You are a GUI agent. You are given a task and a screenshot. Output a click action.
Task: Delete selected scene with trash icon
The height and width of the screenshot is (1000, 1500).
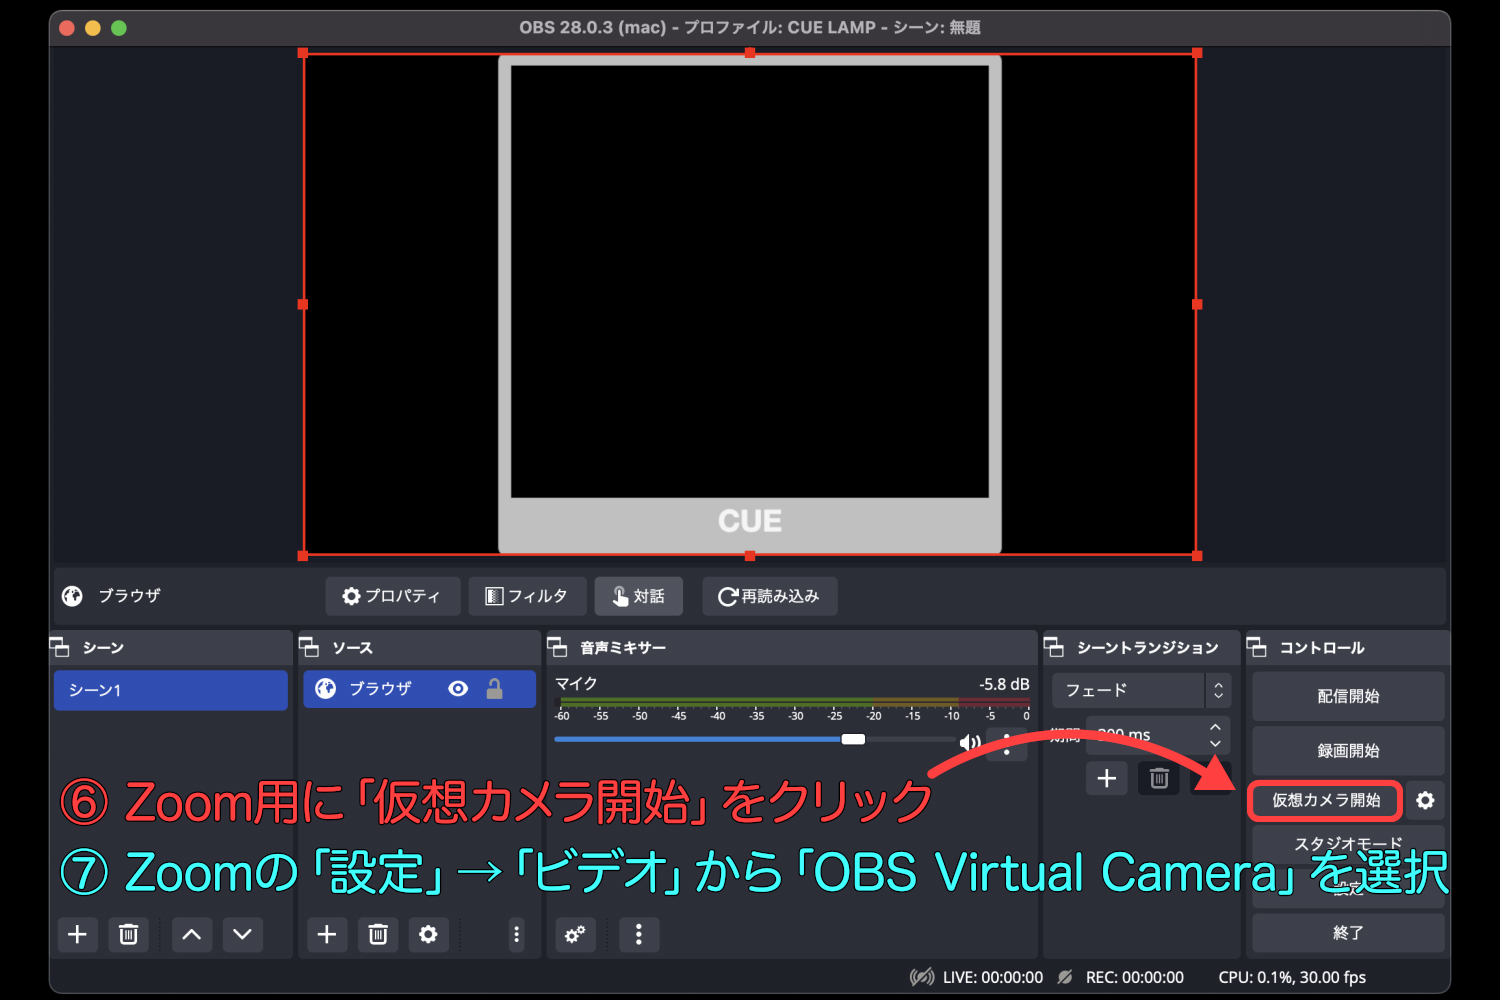(x=129, y=934)
